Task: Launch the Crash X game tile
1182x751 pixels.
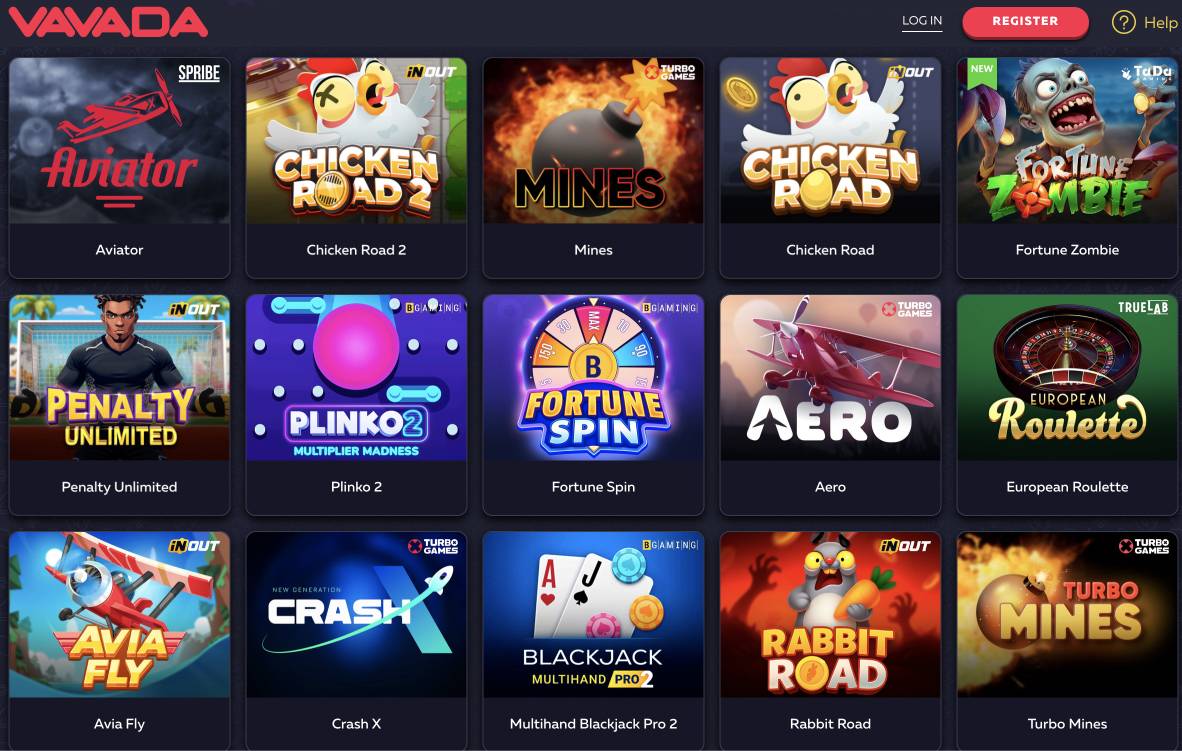Action: (357, 615)
